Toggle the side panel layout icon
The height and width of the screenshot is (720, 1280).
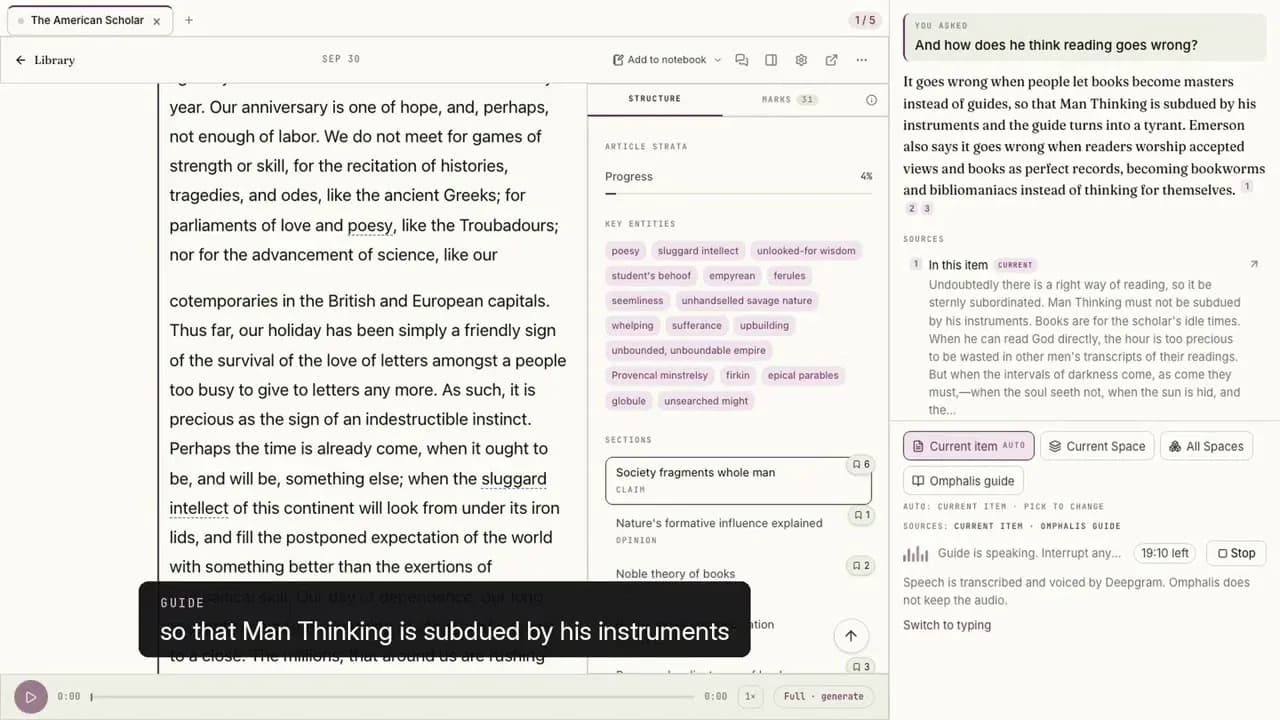771,60
